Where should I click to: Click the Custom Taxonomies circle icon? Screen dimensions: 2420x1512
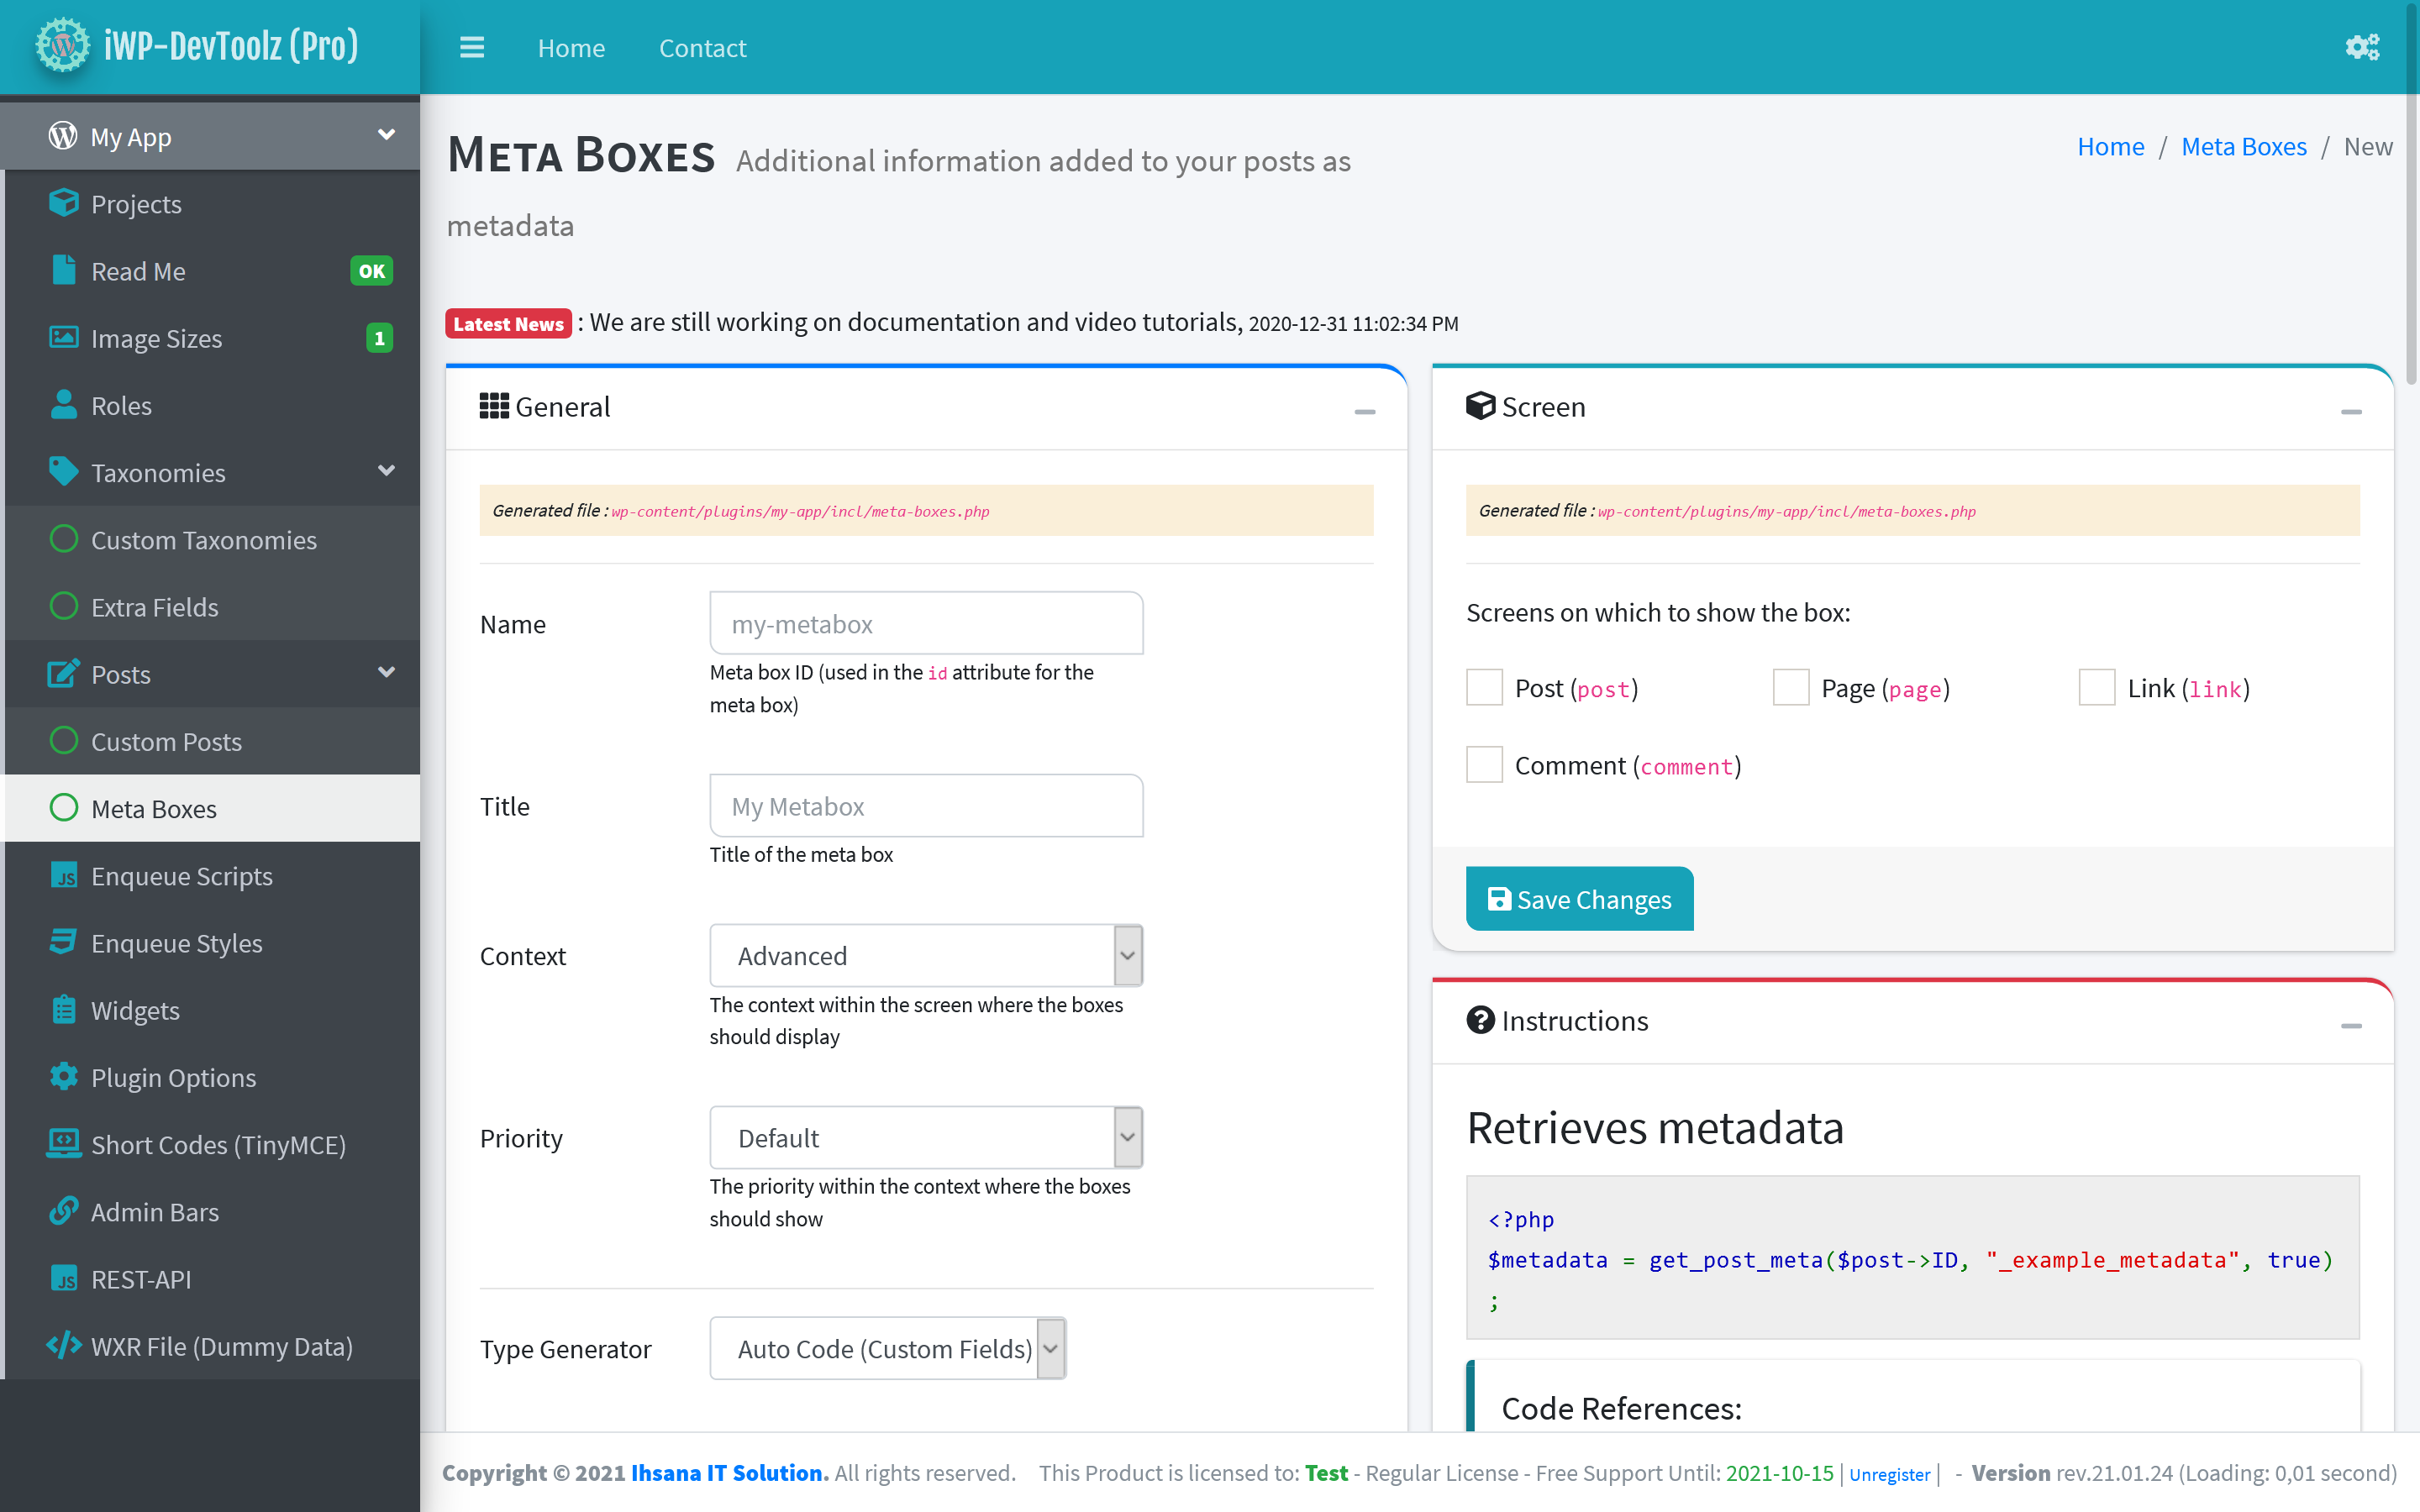pyautogui.click(x=63, y=539)
